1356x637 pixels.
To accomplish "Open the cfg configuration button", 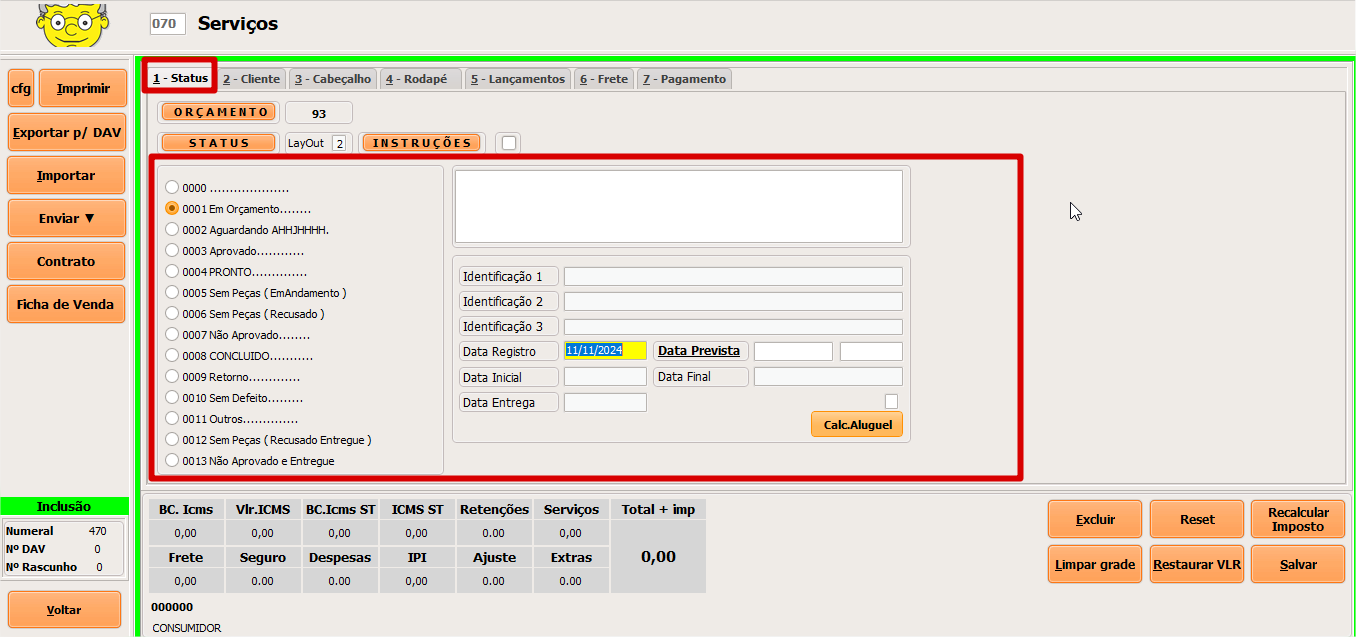I will 21,88.
